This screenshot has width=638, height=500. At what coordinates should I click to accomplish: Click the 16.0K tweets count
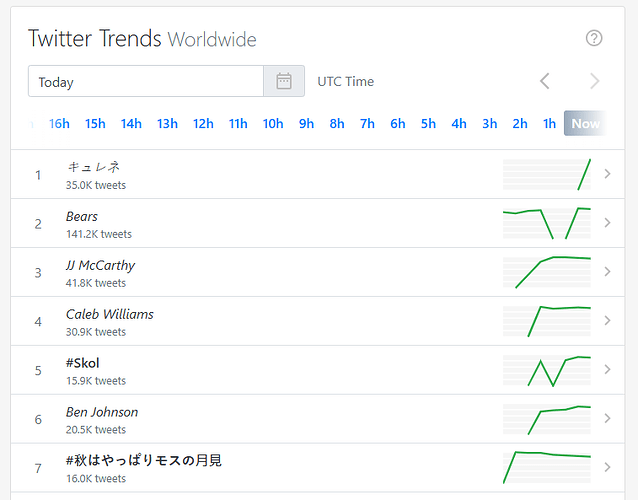pyautogui.click(x=96, y=478)
